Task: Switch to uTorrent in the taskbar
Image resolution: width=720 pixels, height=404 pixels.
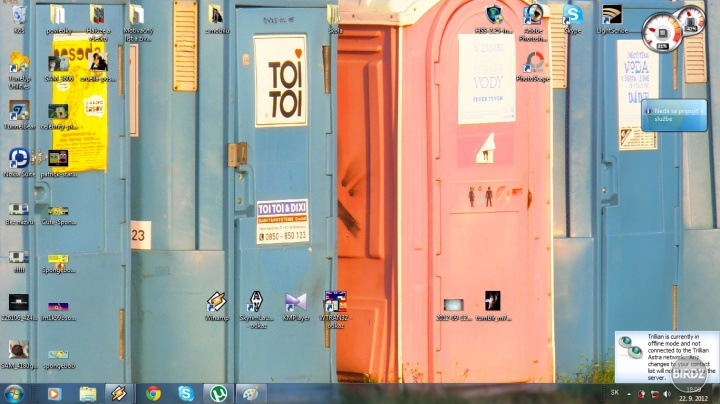Action: (218, 394)
